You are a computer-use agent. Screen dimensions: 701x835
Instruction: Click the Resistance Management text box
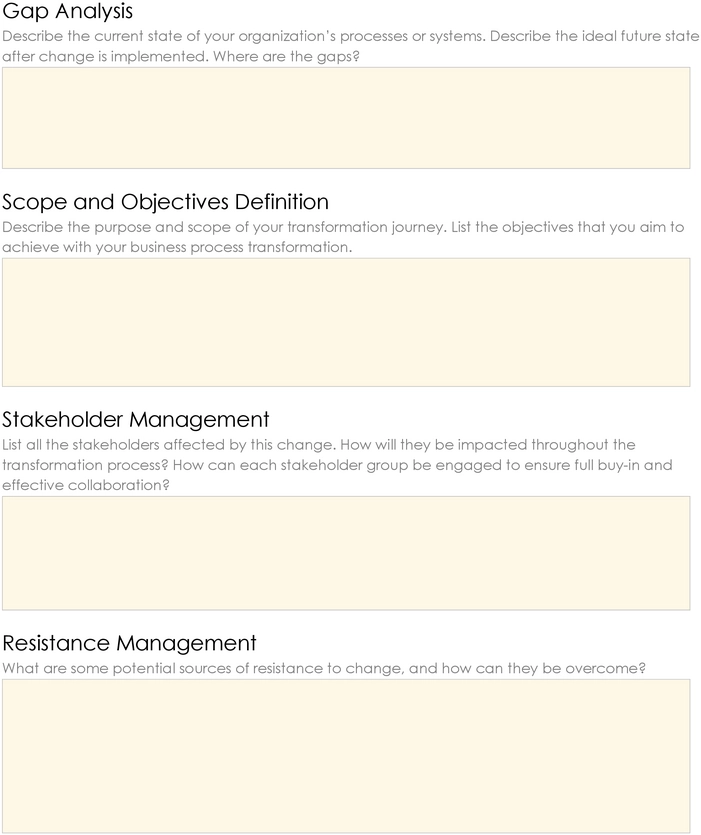tap(346, 756)
